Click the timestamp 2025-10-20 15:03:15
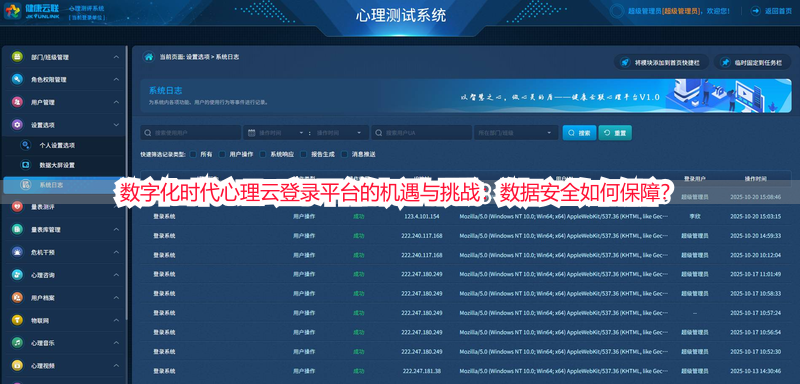Screen dimensions: 800x384 coord(755,216)
